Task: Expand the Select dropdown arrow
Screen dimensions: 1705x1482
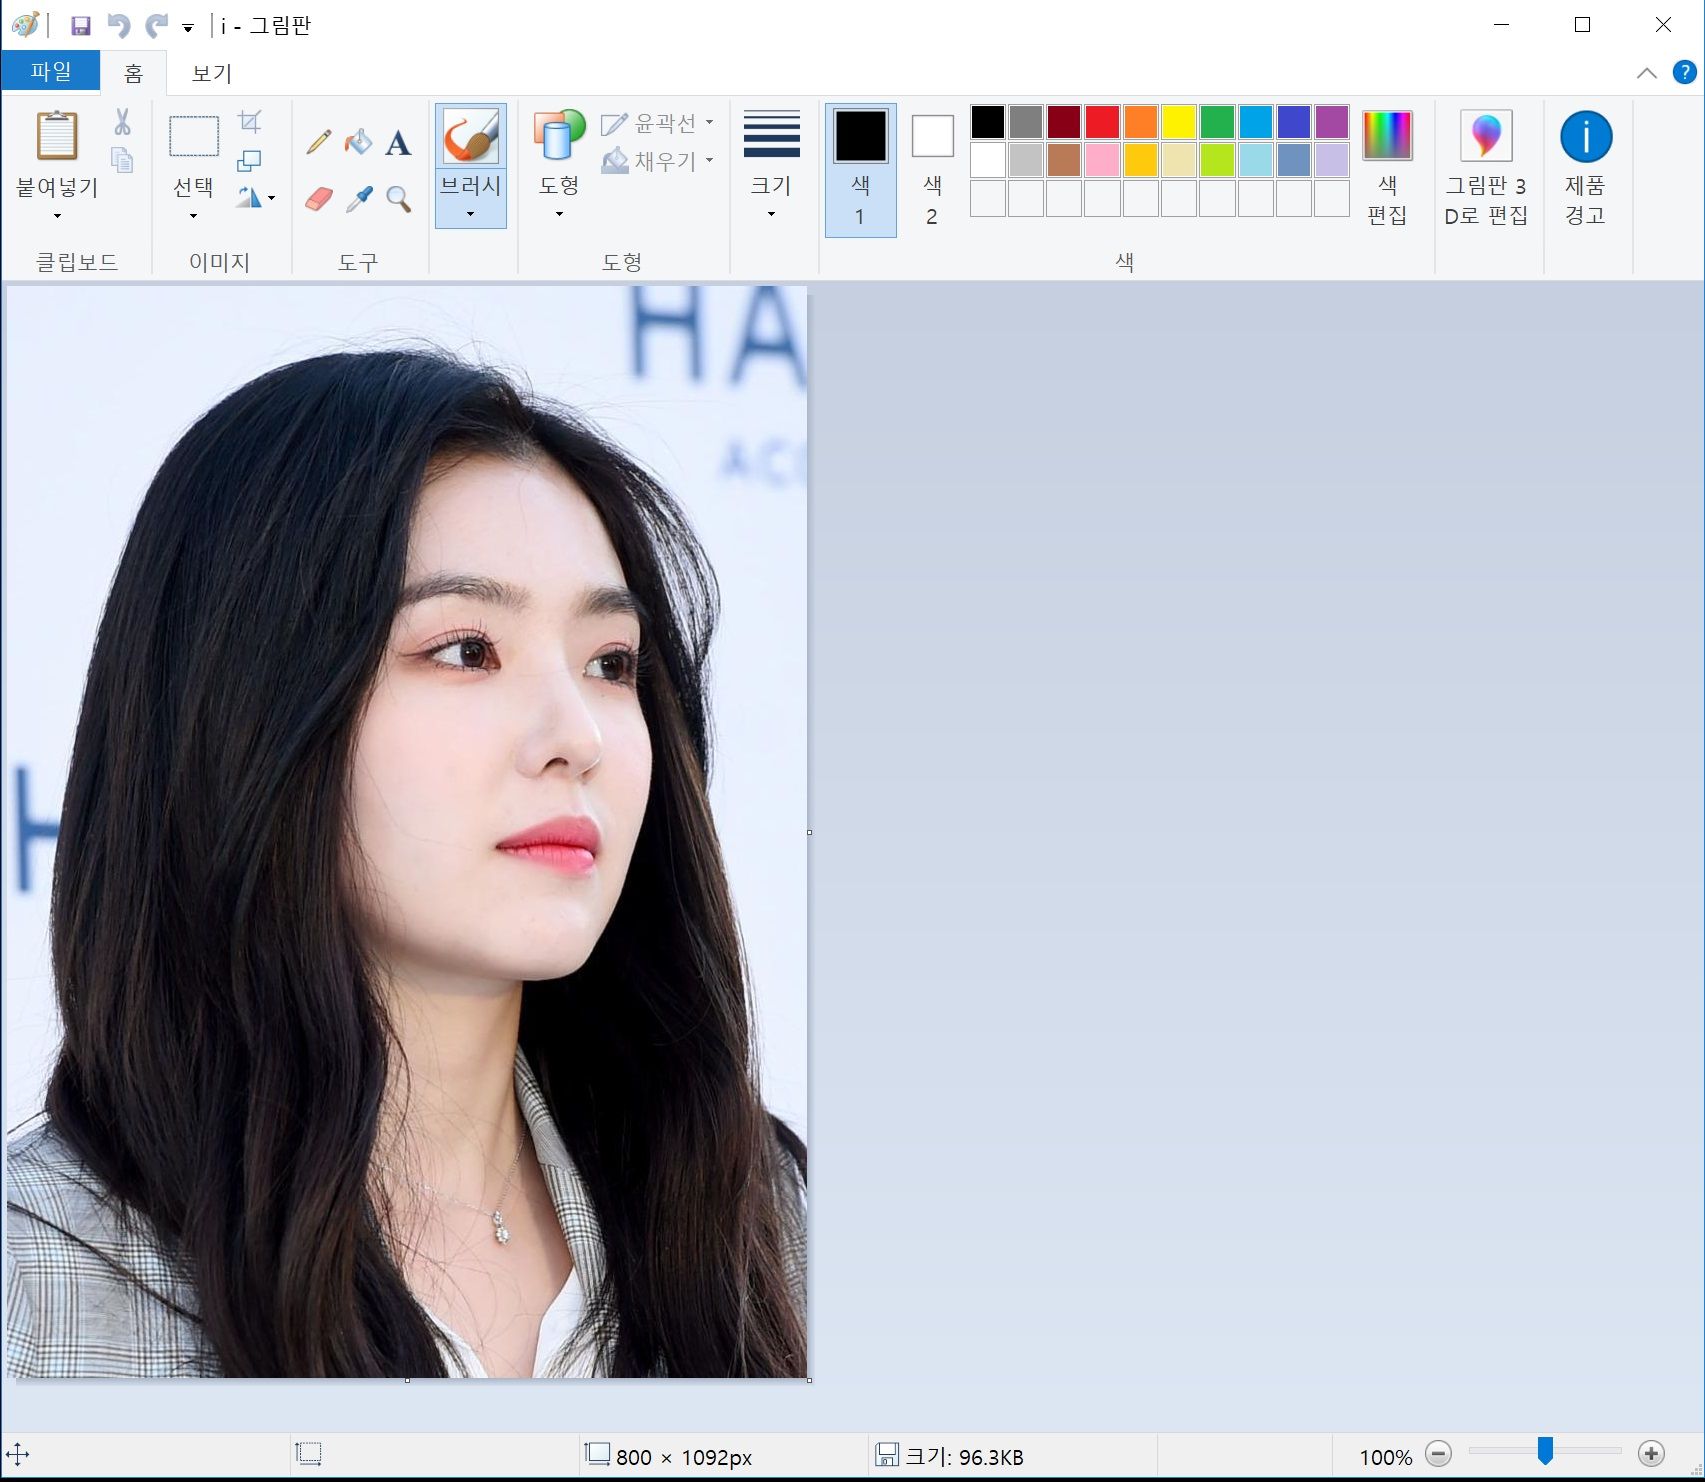Action: coord(193,216)
